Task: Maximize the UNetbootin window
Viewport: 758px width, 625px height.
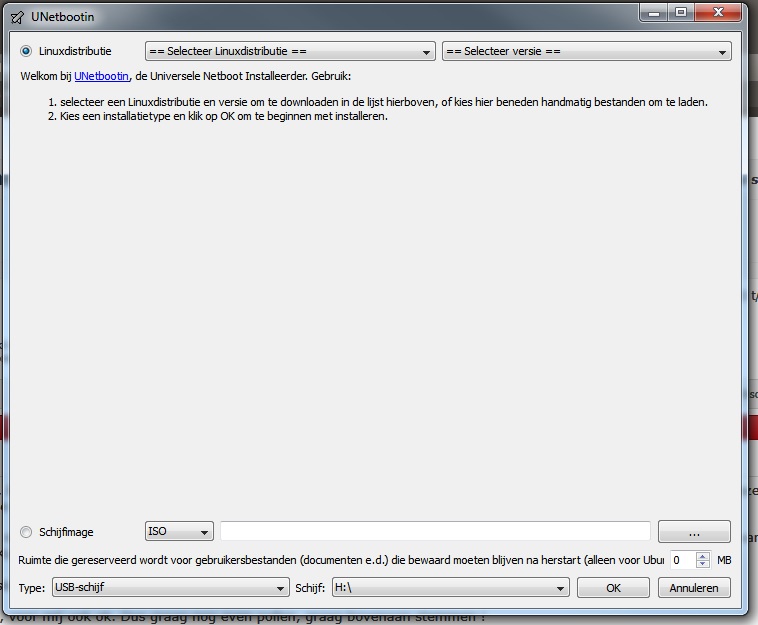Action: click(681, 13)
